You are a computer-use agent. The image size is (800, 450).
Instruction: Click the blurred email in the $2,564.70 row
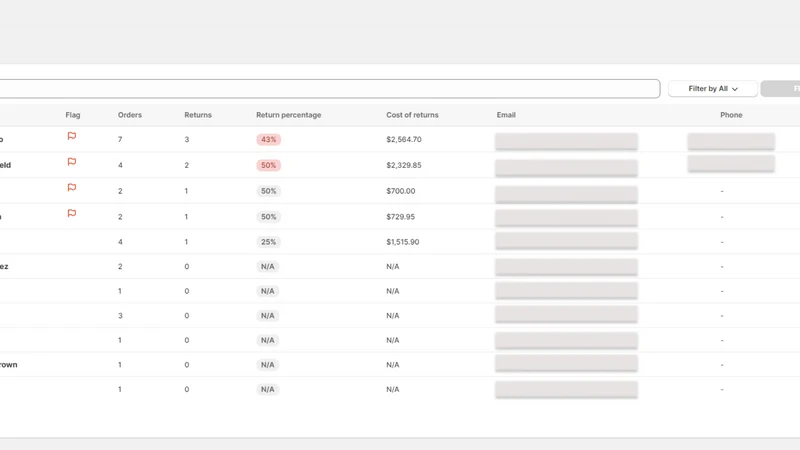(566, 141)
